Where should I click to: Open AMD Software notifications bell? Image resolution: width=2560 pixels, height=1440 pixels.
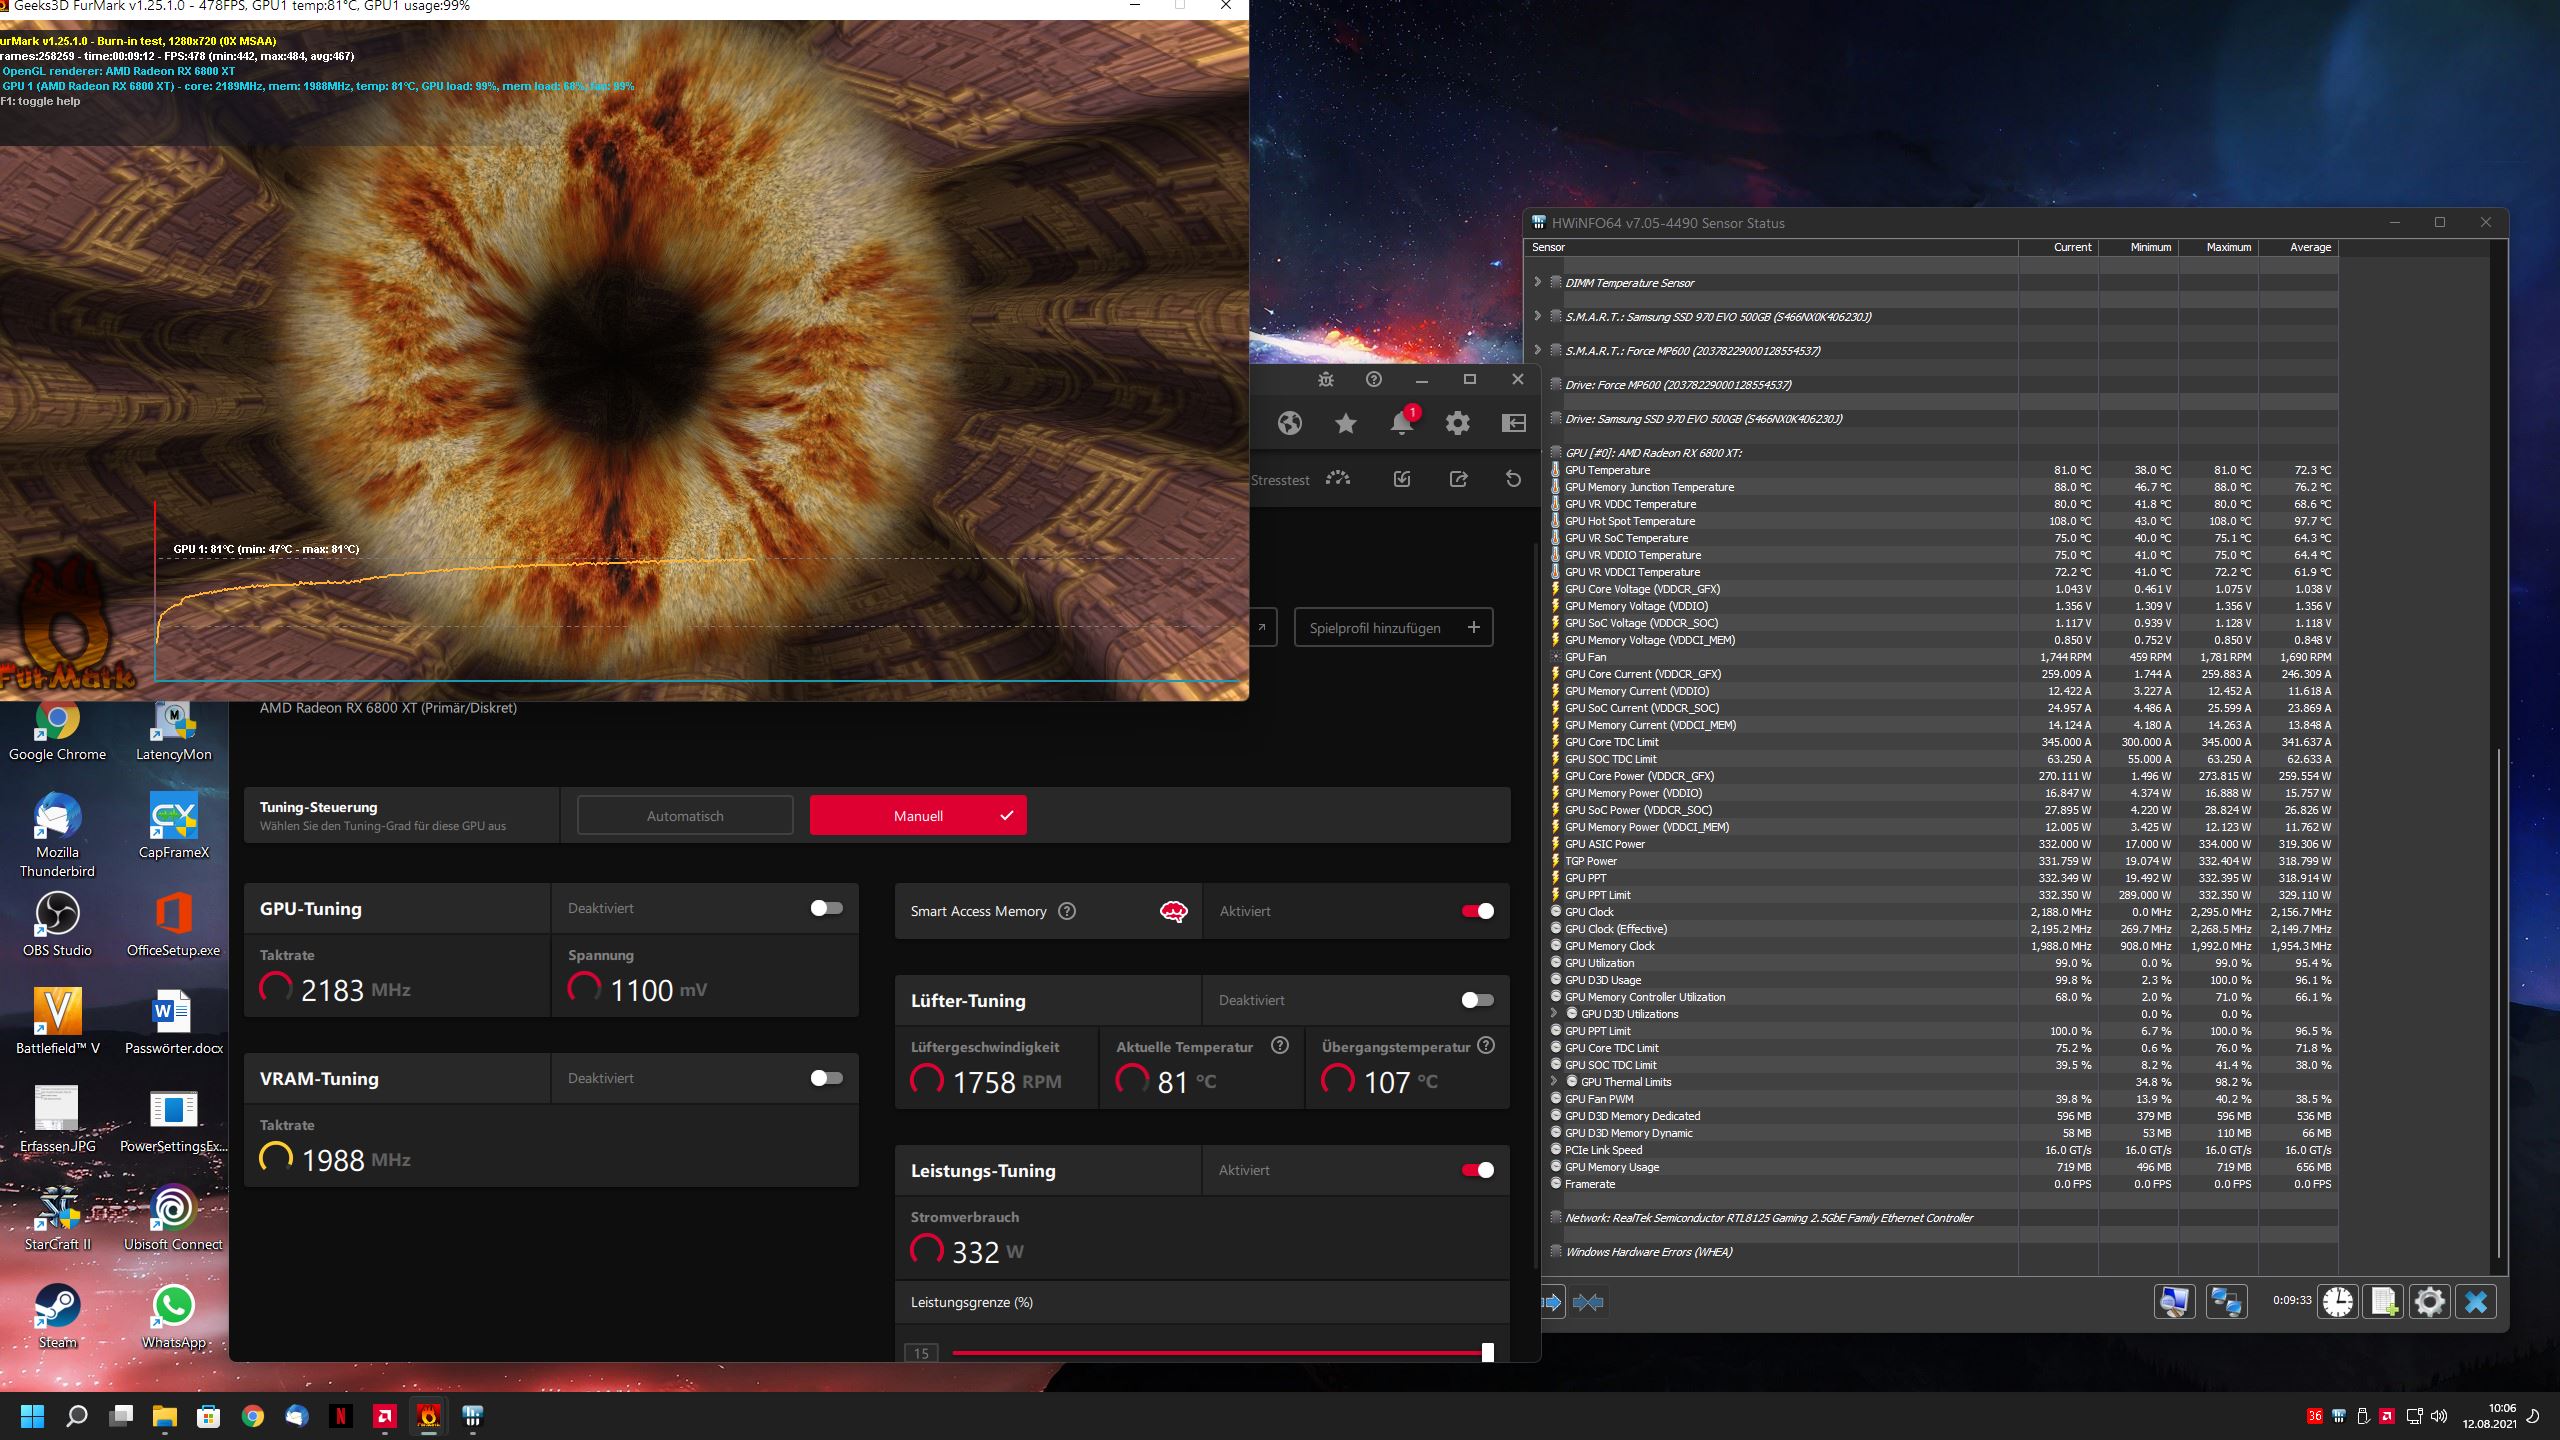[1401, 424]
